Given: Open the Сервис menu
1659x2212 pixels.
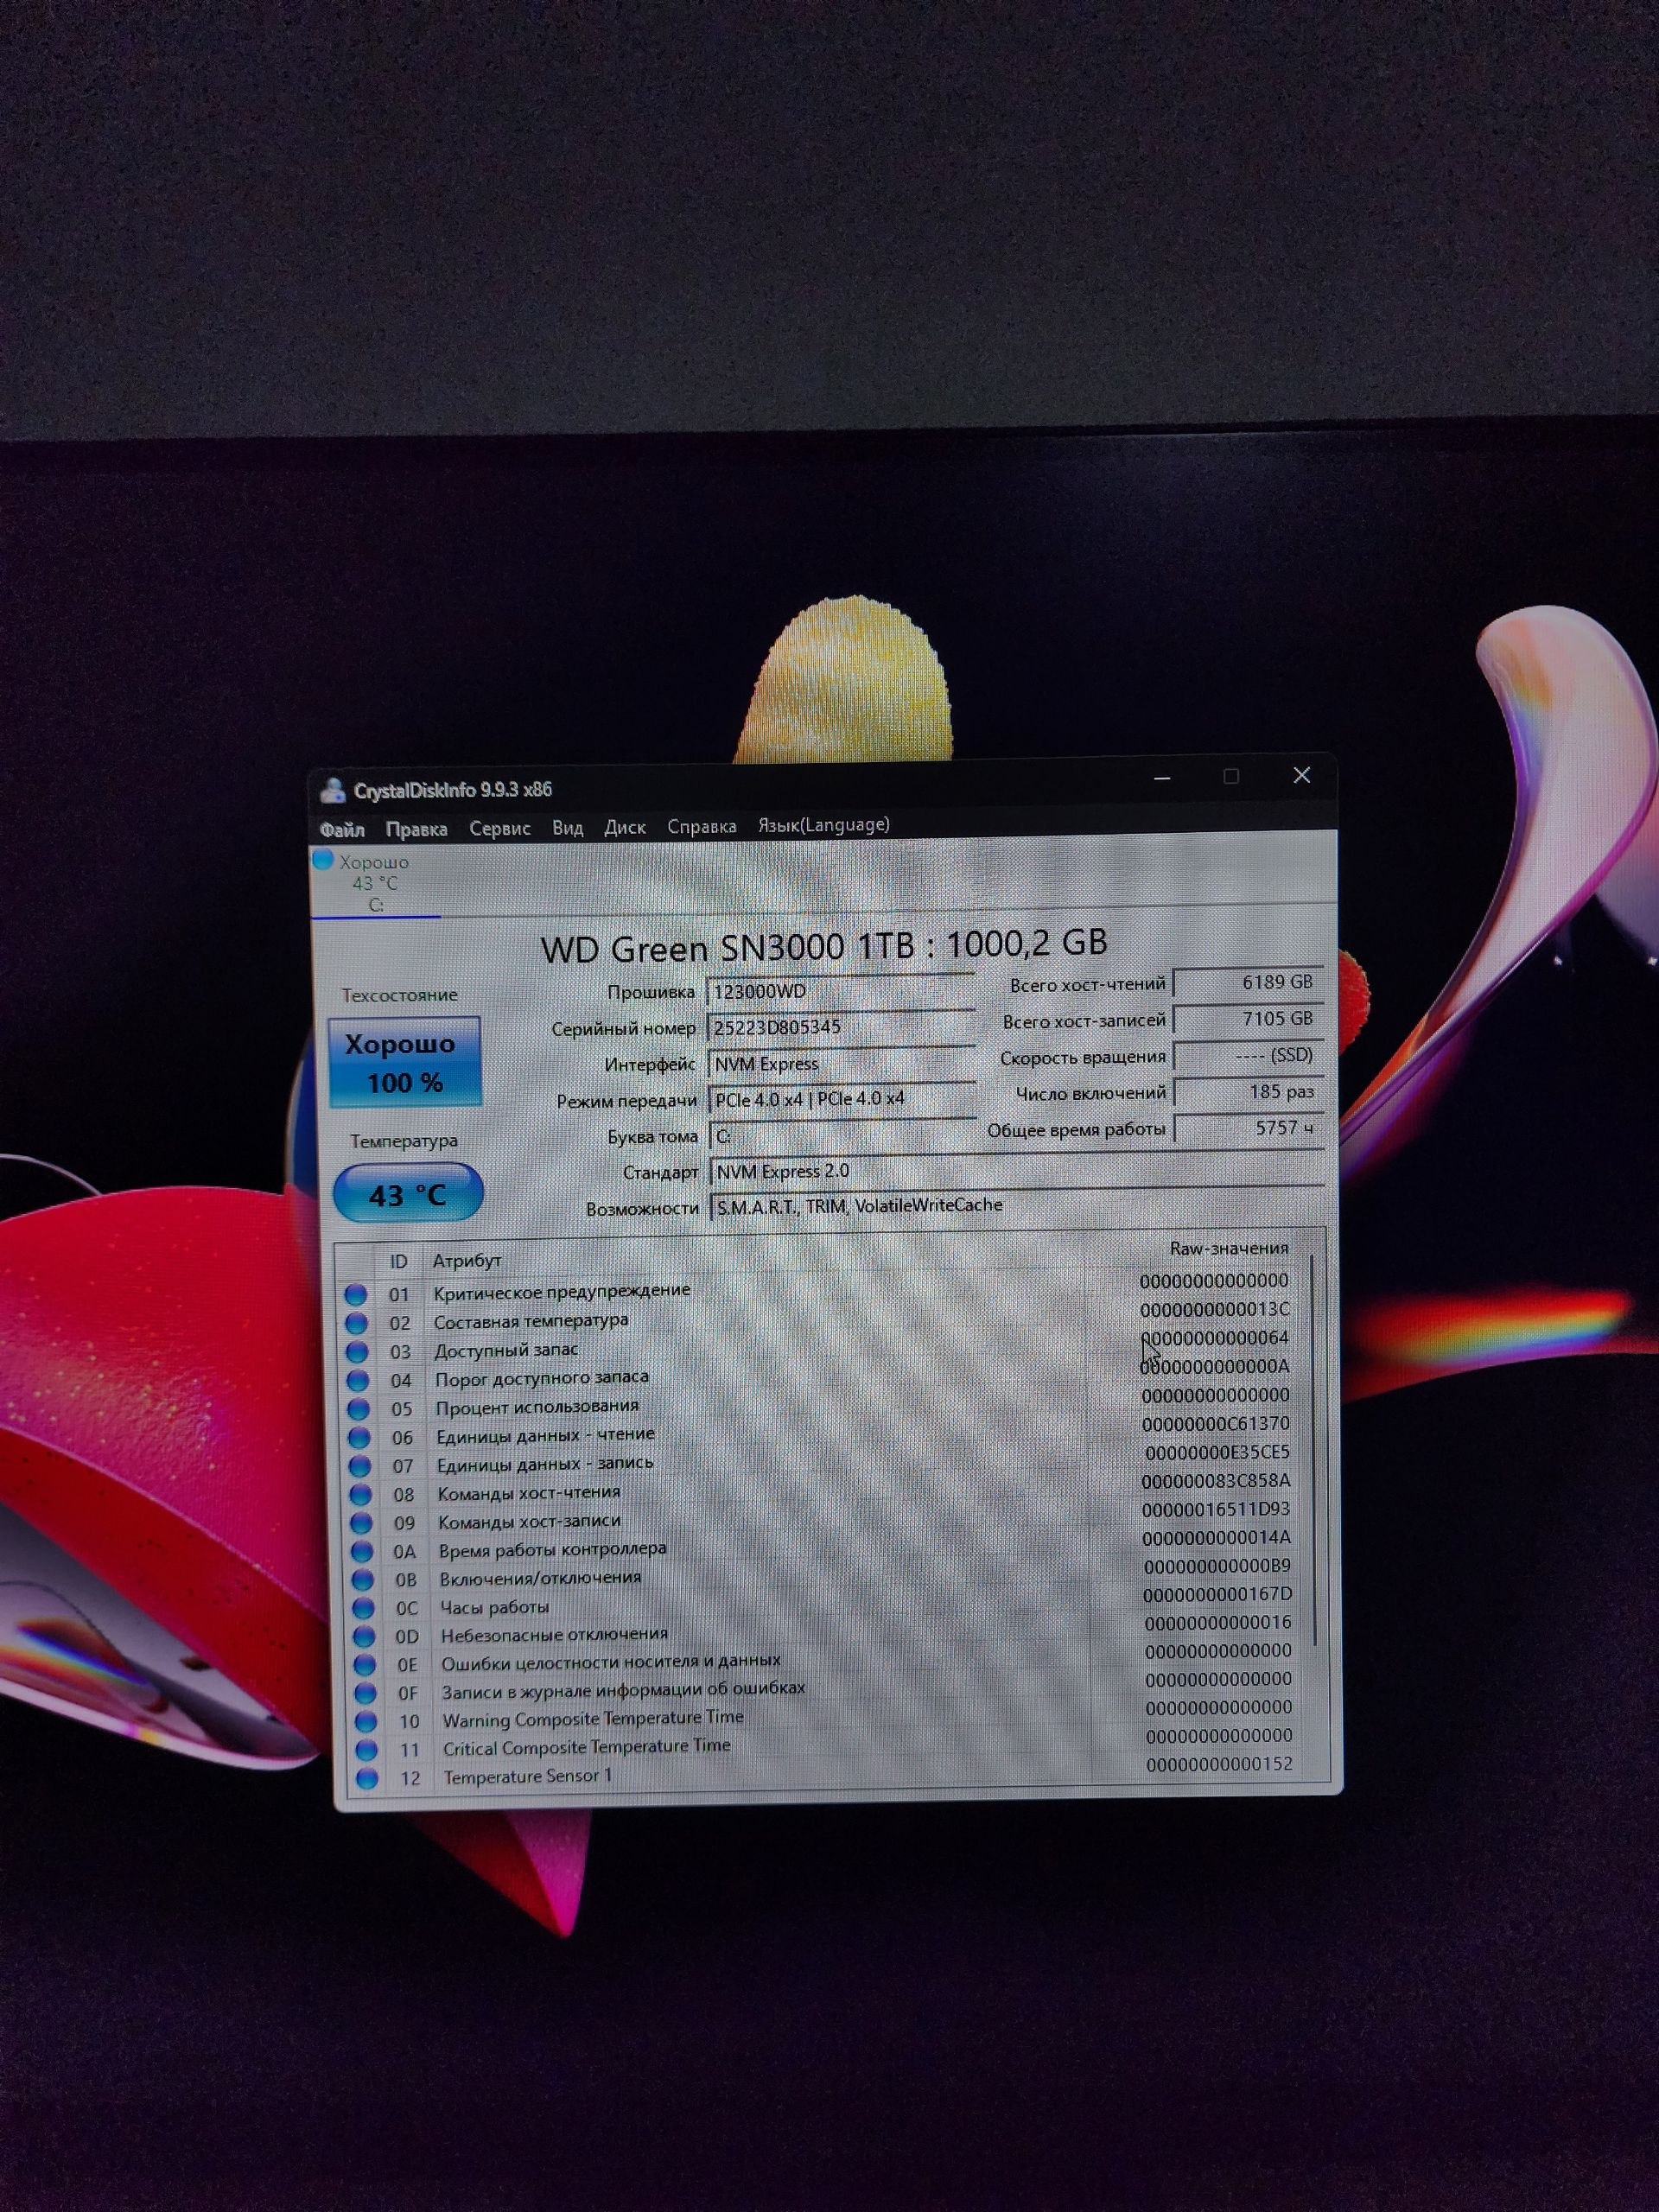Looking at the screenshot, I should (x=499, y=828).
